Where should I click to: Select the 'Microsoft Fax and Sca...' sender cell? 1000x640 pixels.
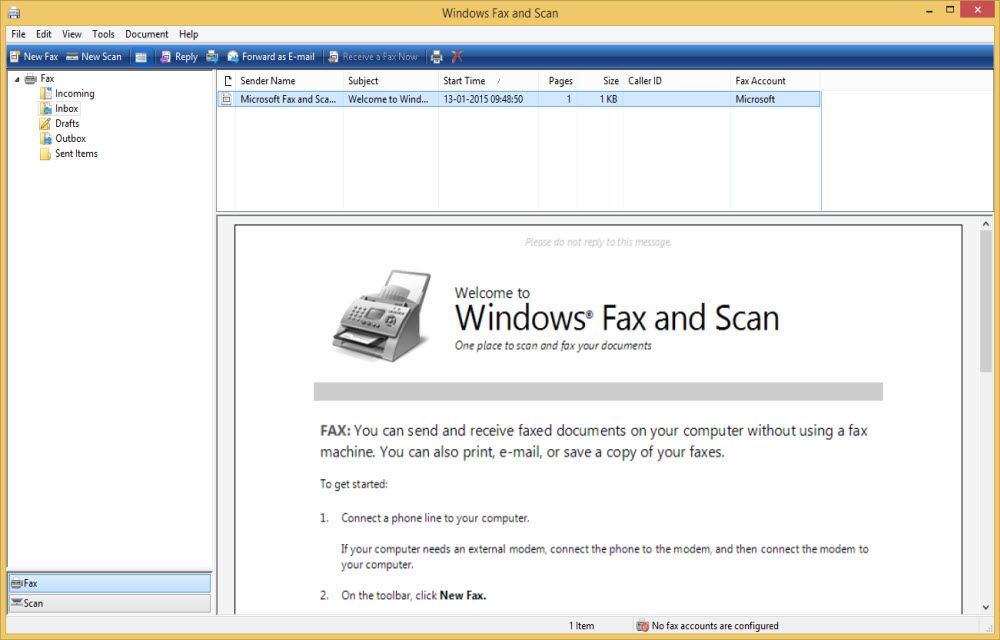coord(288,99)
